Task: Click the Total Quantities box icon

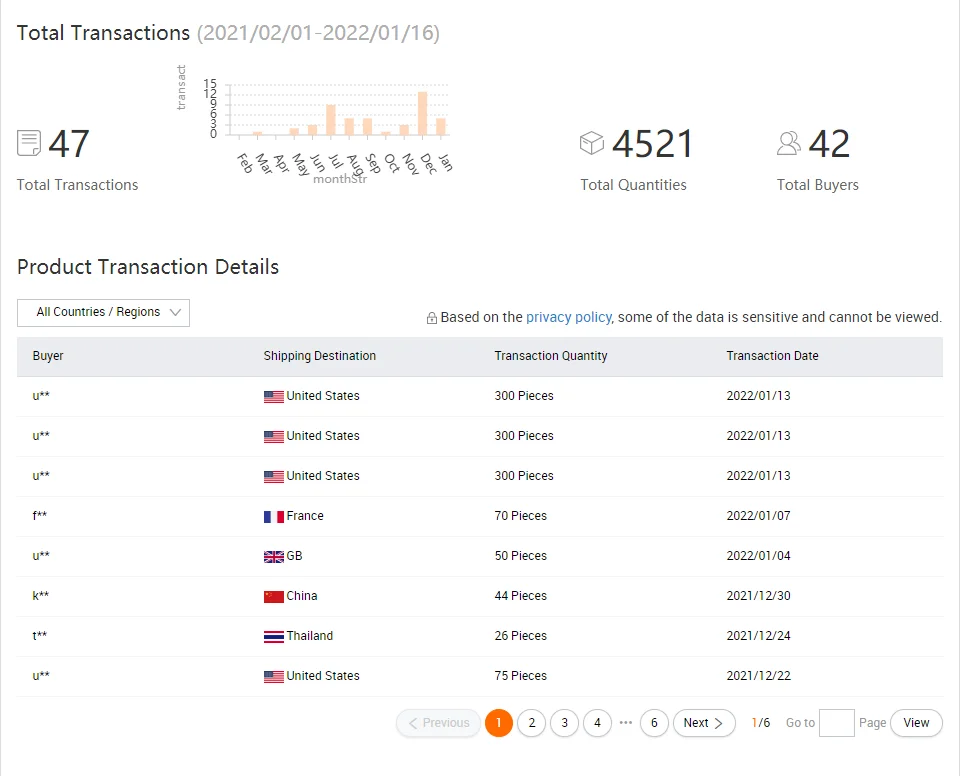Action: point(592,143)
